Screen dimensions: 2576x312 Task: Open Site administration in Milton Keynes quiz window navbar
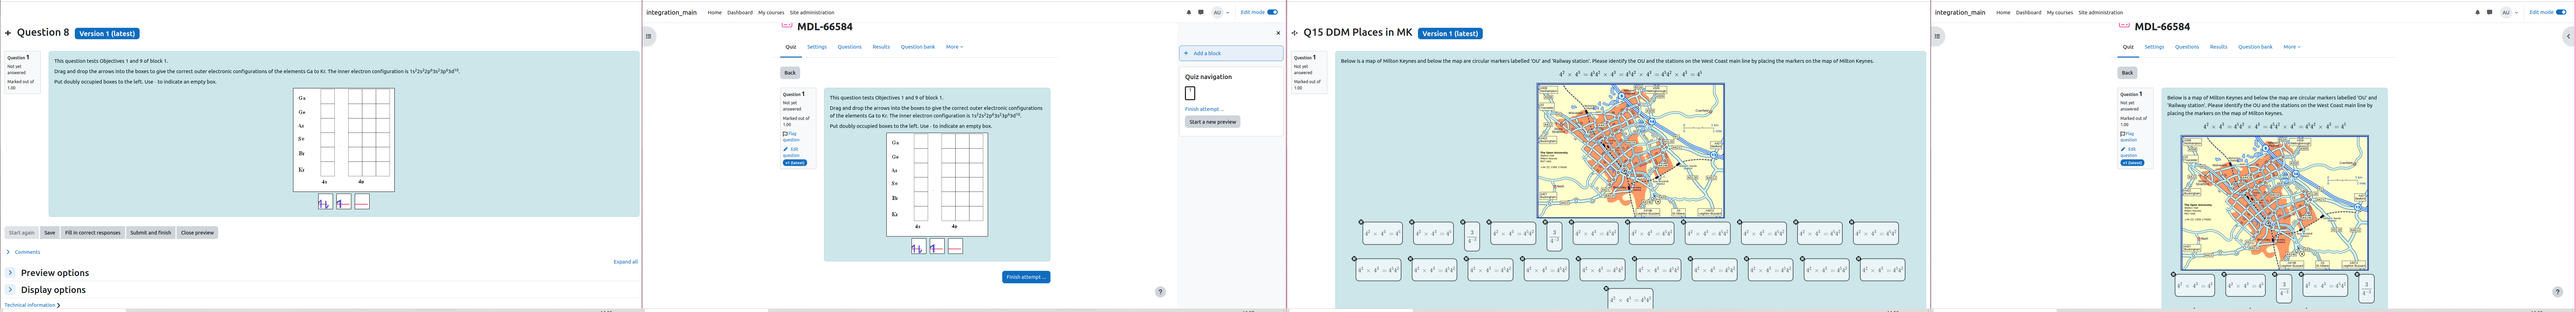point(2100,13)
